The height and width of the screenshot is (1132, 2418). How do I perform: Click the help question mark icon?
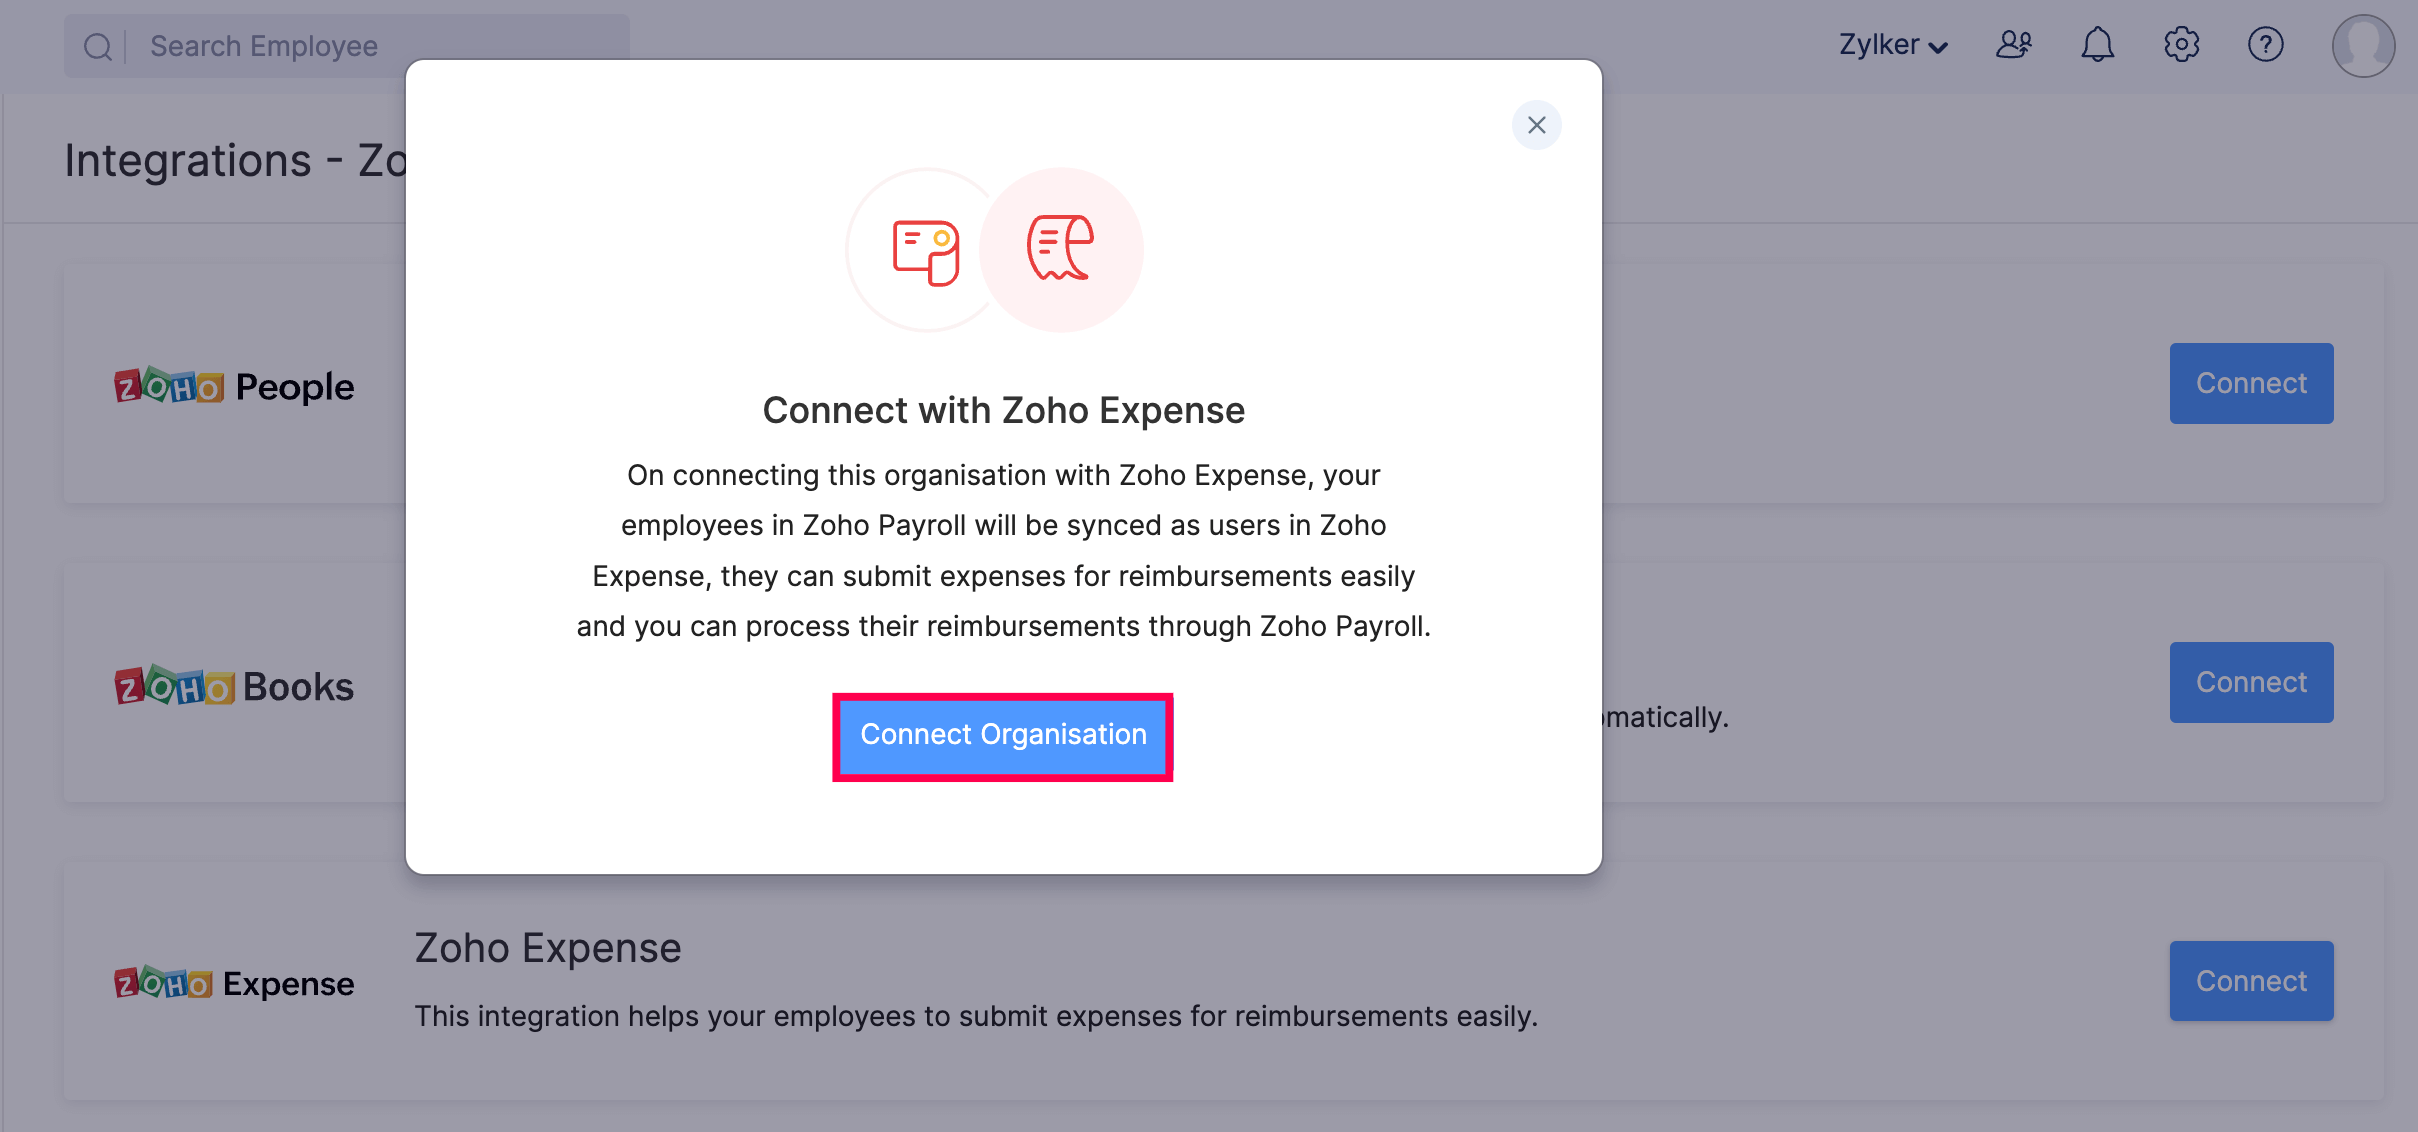tap(2265, 43)
